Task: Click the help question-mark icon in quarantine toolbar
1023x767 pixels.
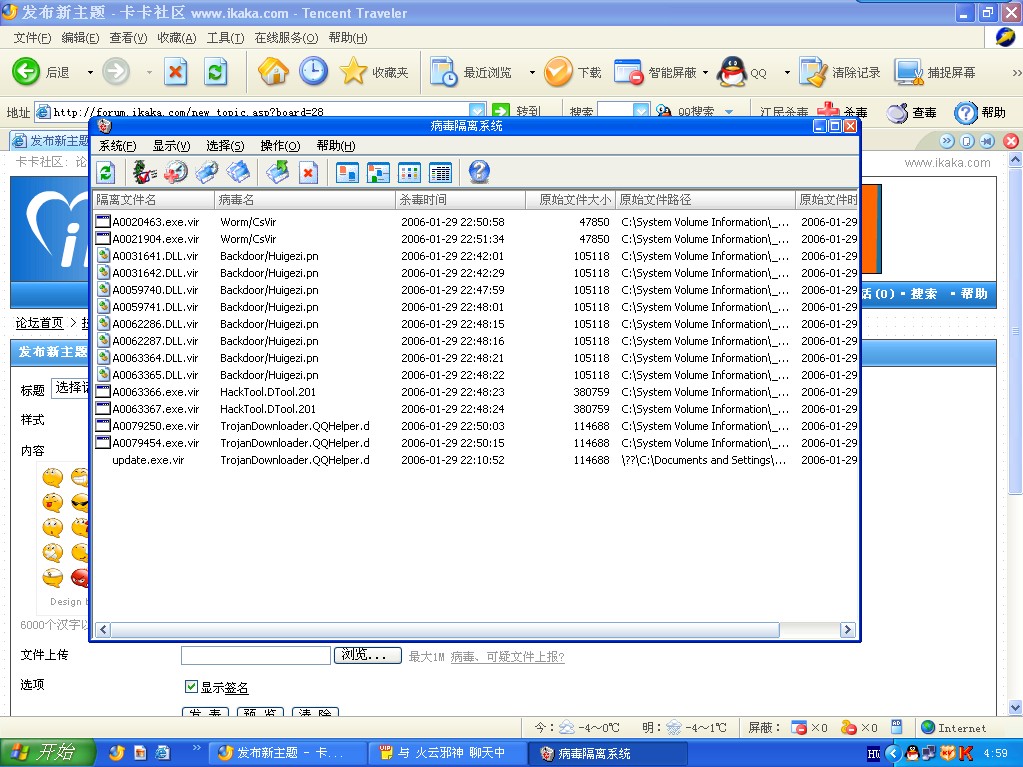Action: (x=478, y=172)
